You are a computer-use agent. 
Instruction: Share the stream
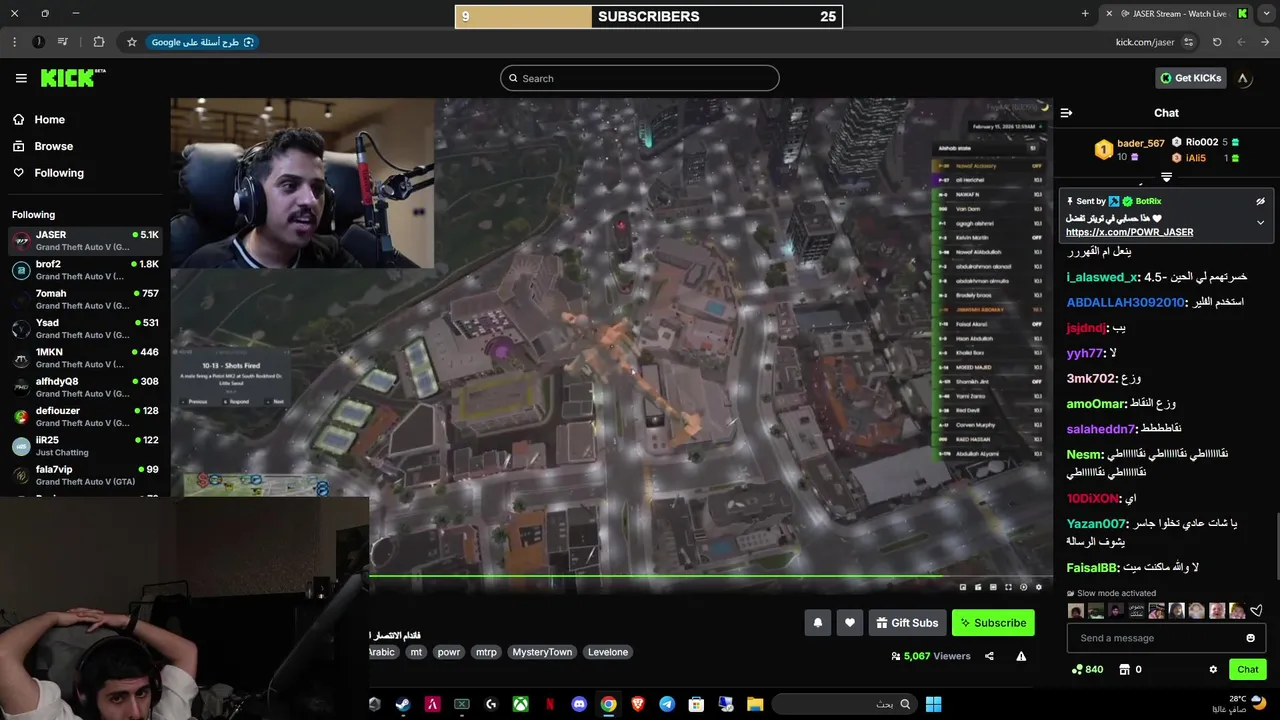[x=989, y=656]
